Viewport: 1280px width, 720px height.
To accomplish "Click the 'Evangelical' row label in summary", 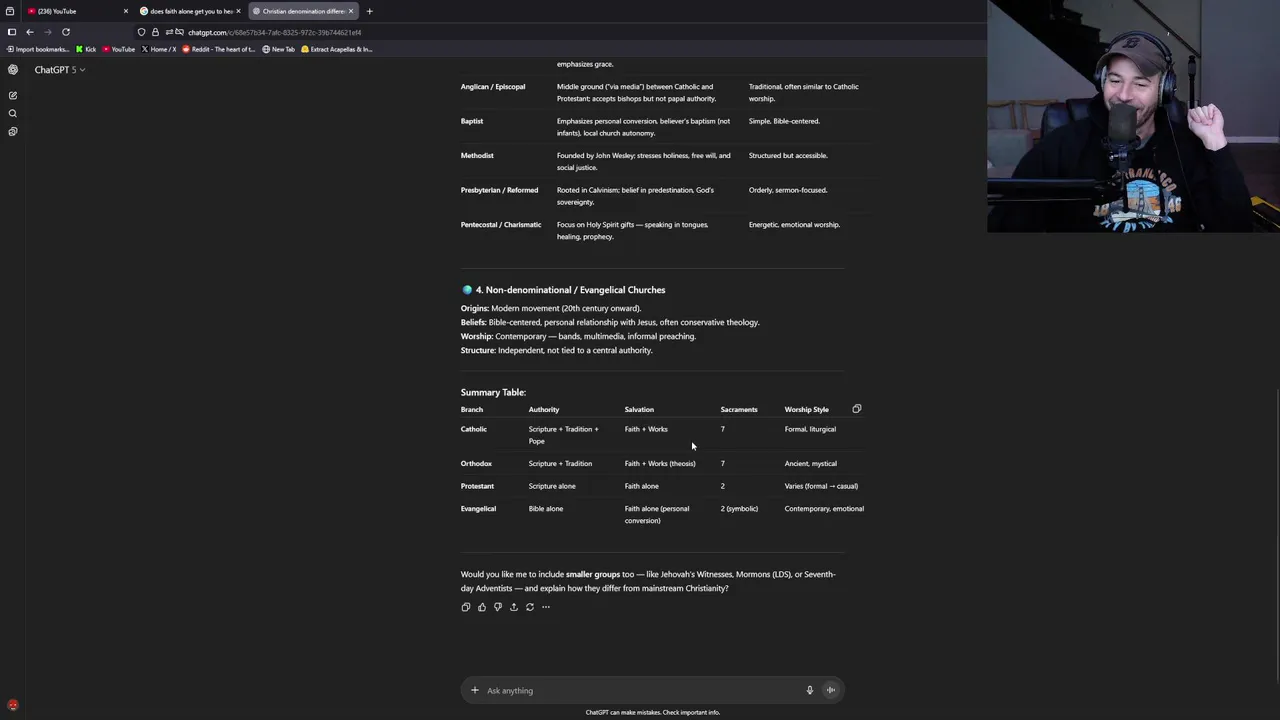I will point(478,508).
